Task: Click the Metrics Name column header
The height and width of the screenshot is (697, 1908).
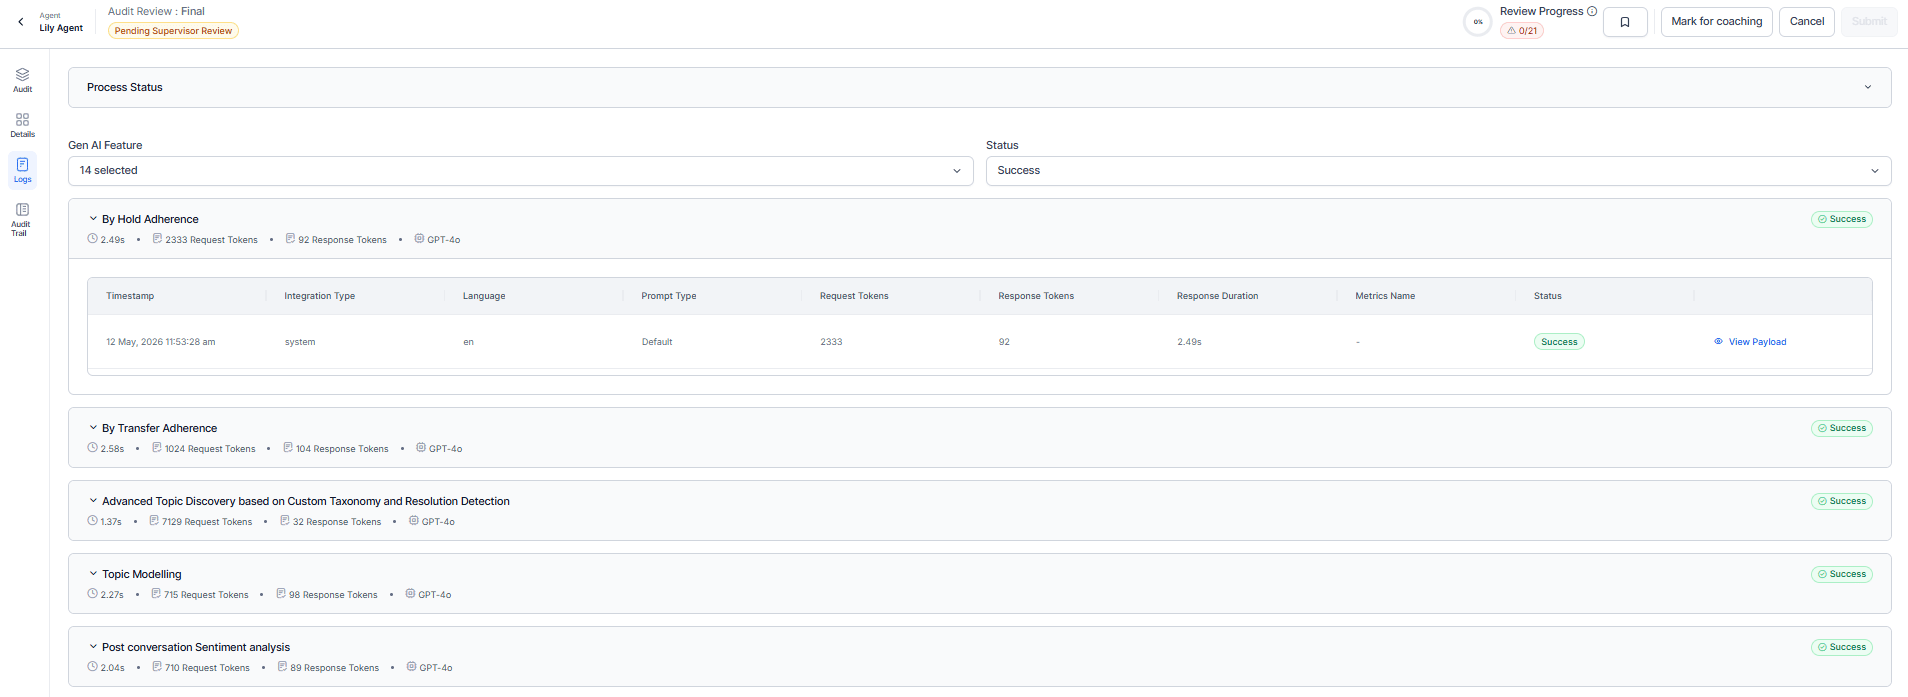Action: coord(1385,296)
